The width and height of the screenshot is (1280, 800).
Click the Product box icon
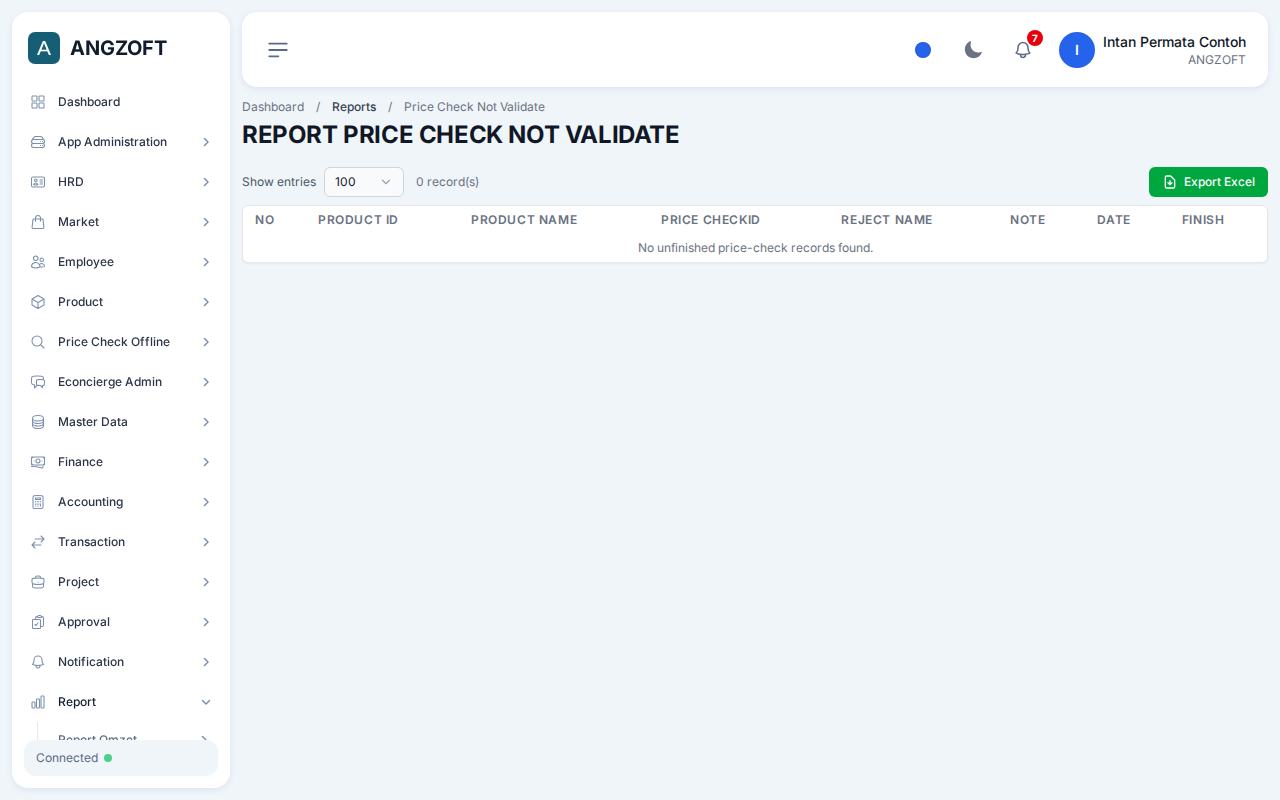(38, 302)
